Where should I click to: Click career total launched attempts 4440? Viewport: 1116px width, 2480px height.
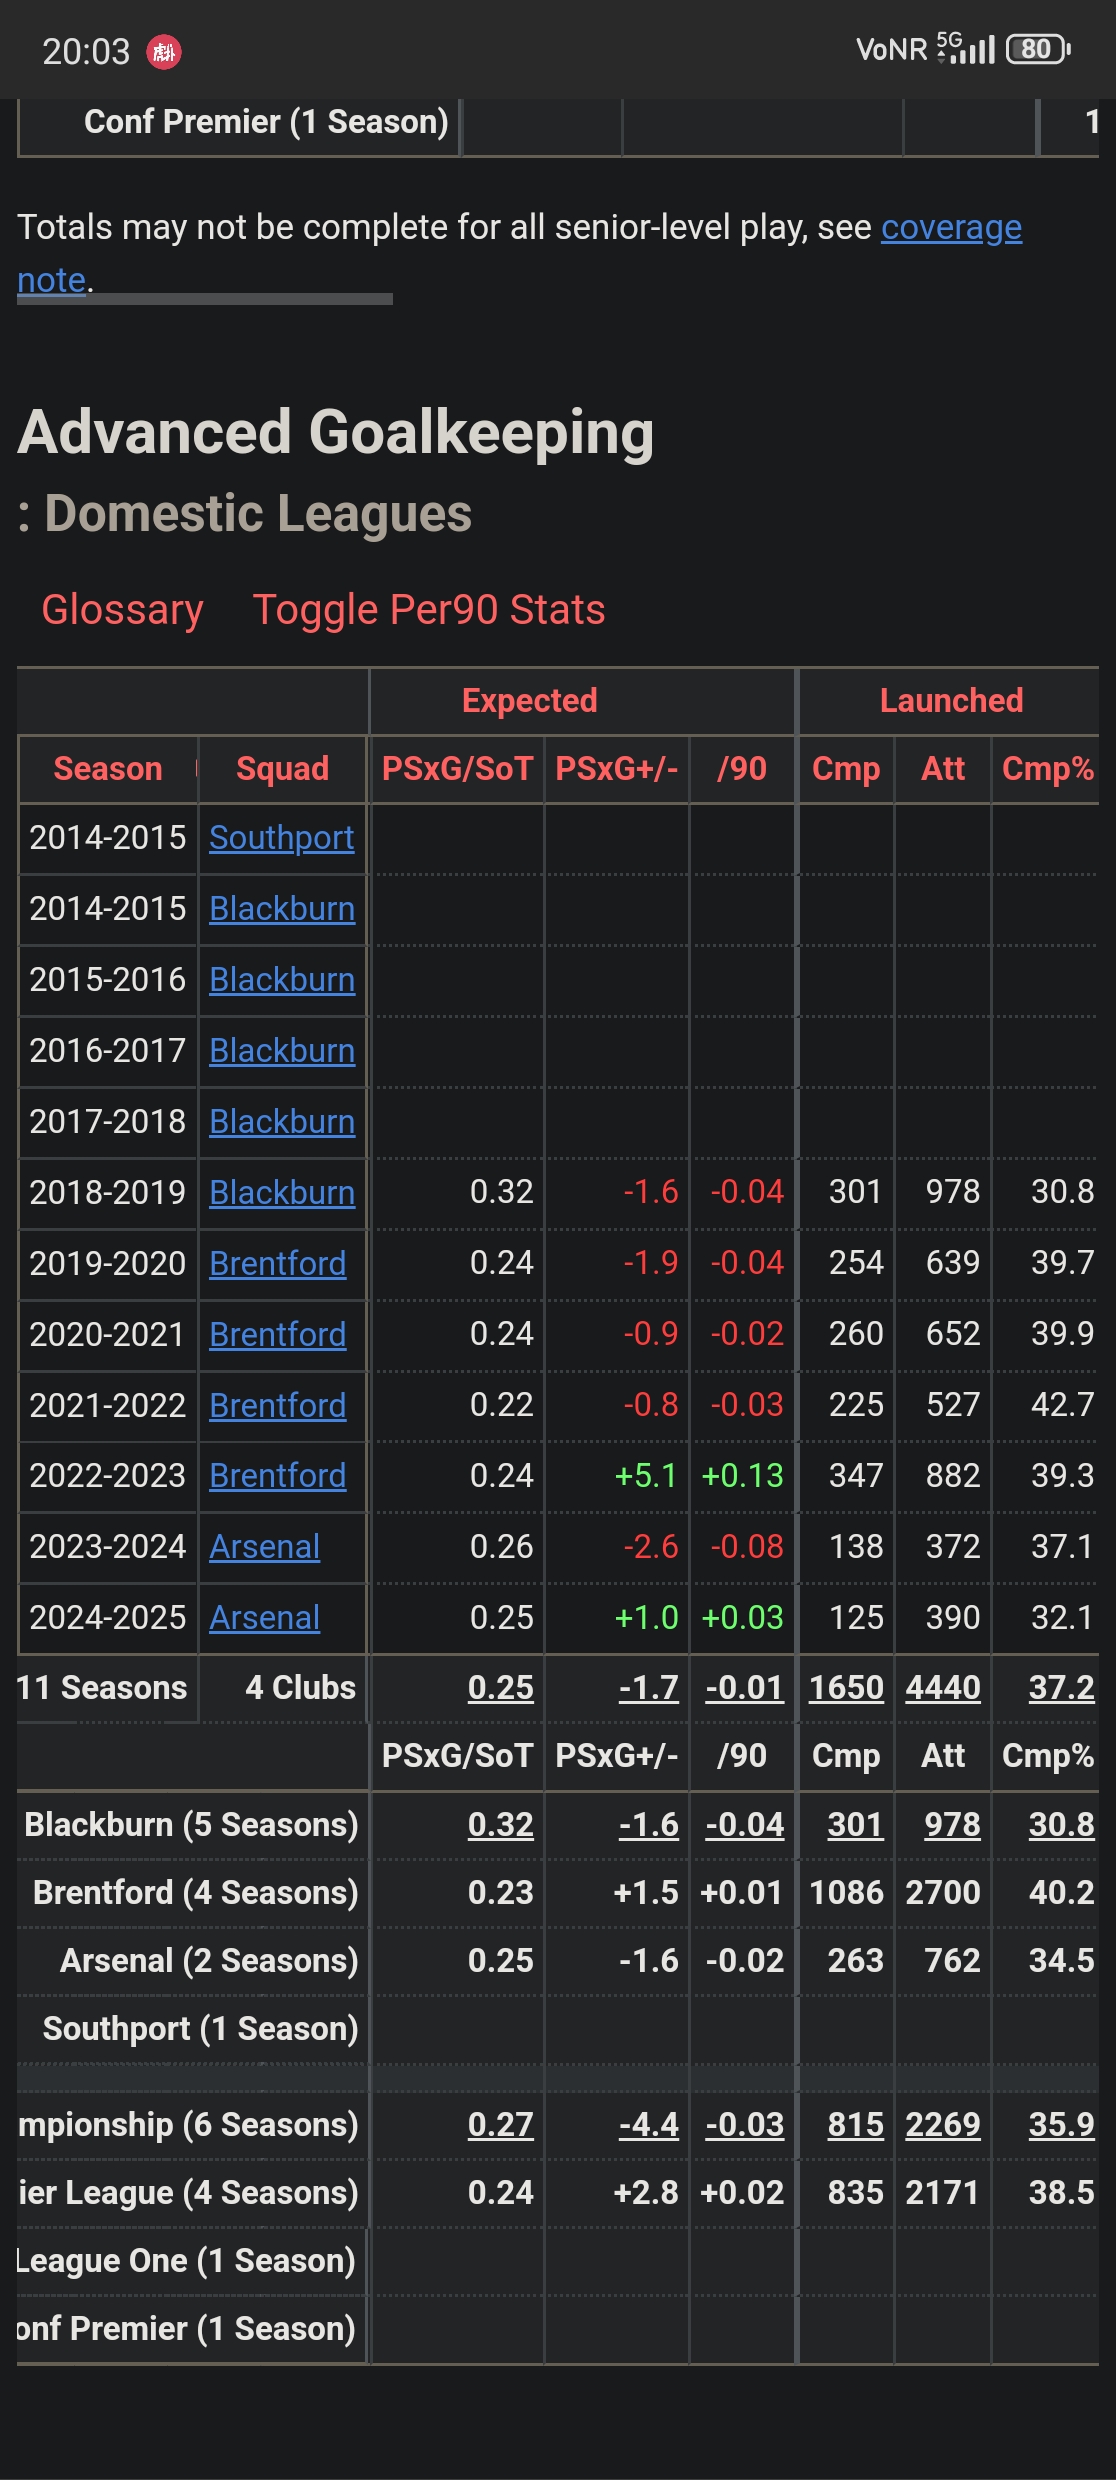click(942, 1688)
